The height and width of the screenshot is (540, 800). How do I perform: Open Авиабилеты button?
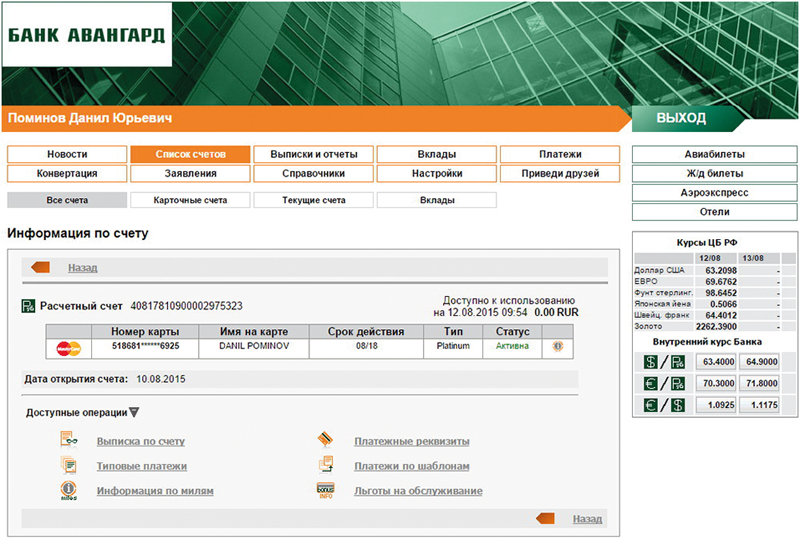click(714, 154)
